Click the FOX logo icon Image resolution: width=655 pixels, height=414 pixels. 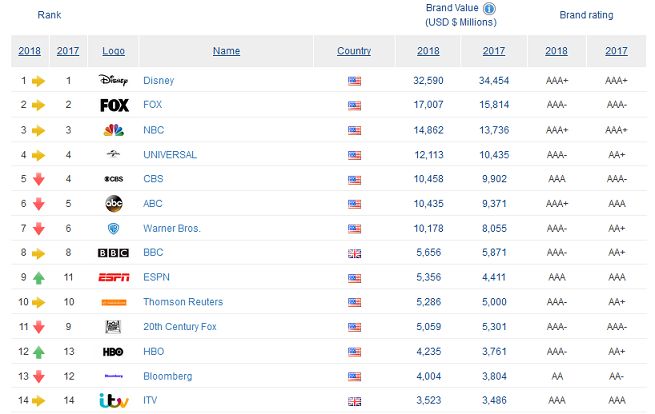pos(114,105)
